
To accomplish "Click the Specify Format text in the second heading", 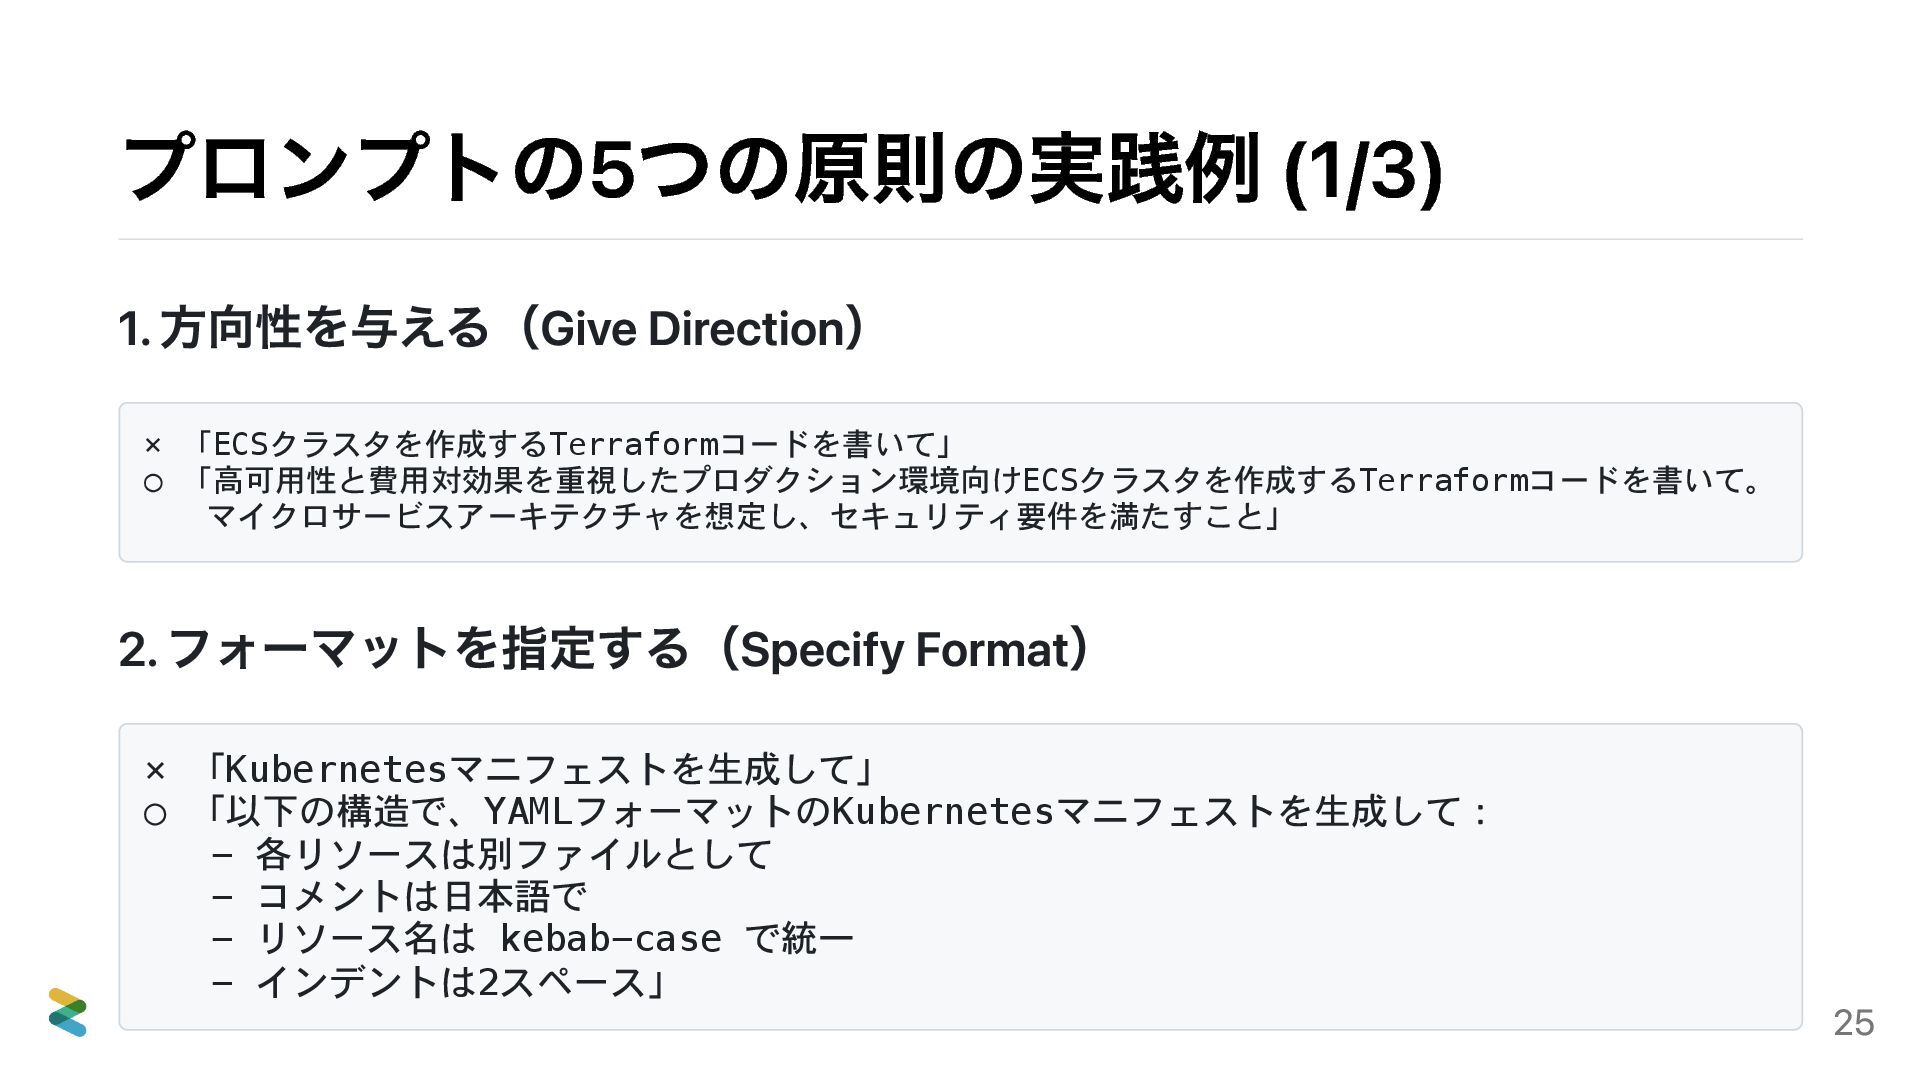I will [x=904, y=650].
